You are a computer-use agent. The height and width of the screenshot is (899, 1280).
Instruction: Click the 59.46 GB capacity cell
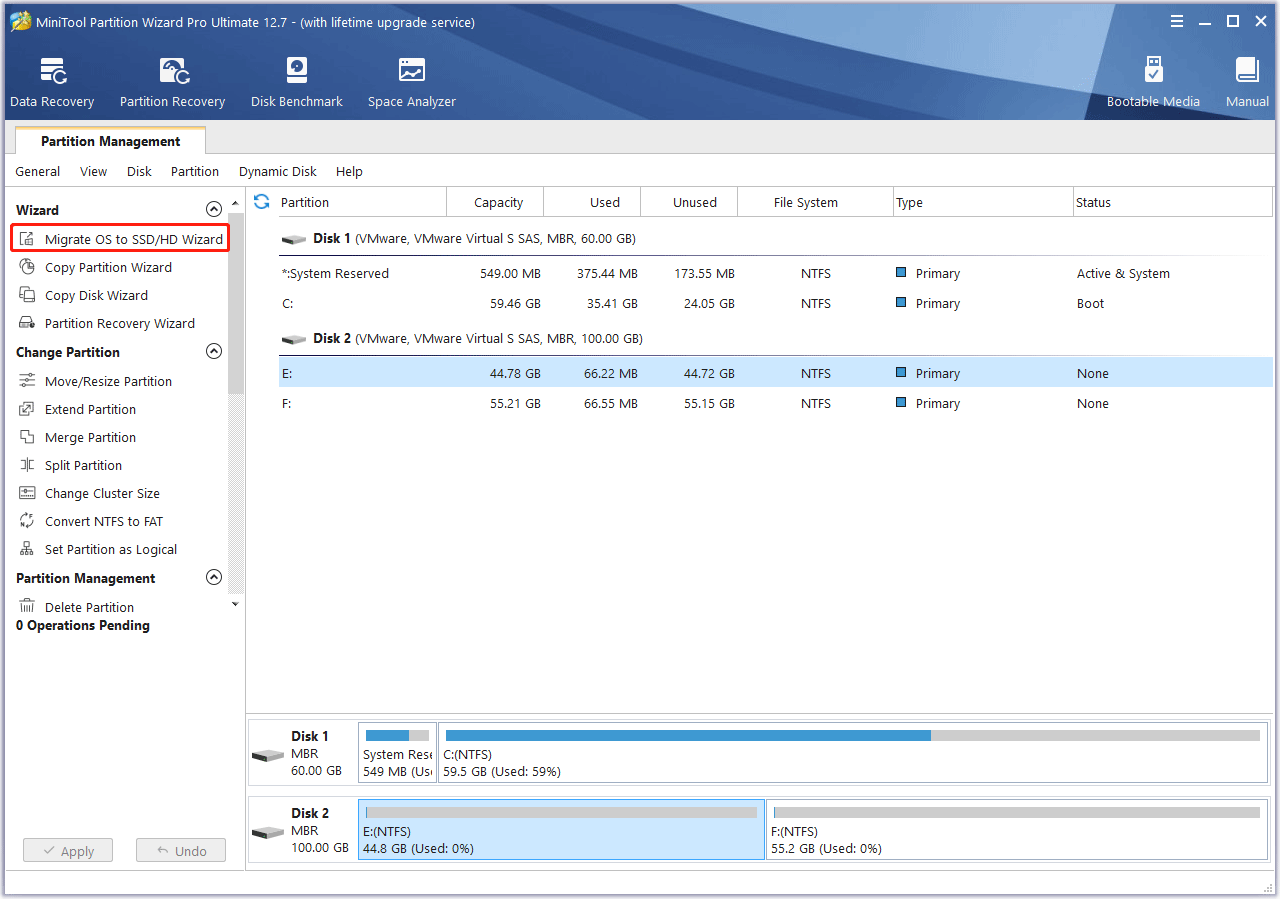pos(513,303)
